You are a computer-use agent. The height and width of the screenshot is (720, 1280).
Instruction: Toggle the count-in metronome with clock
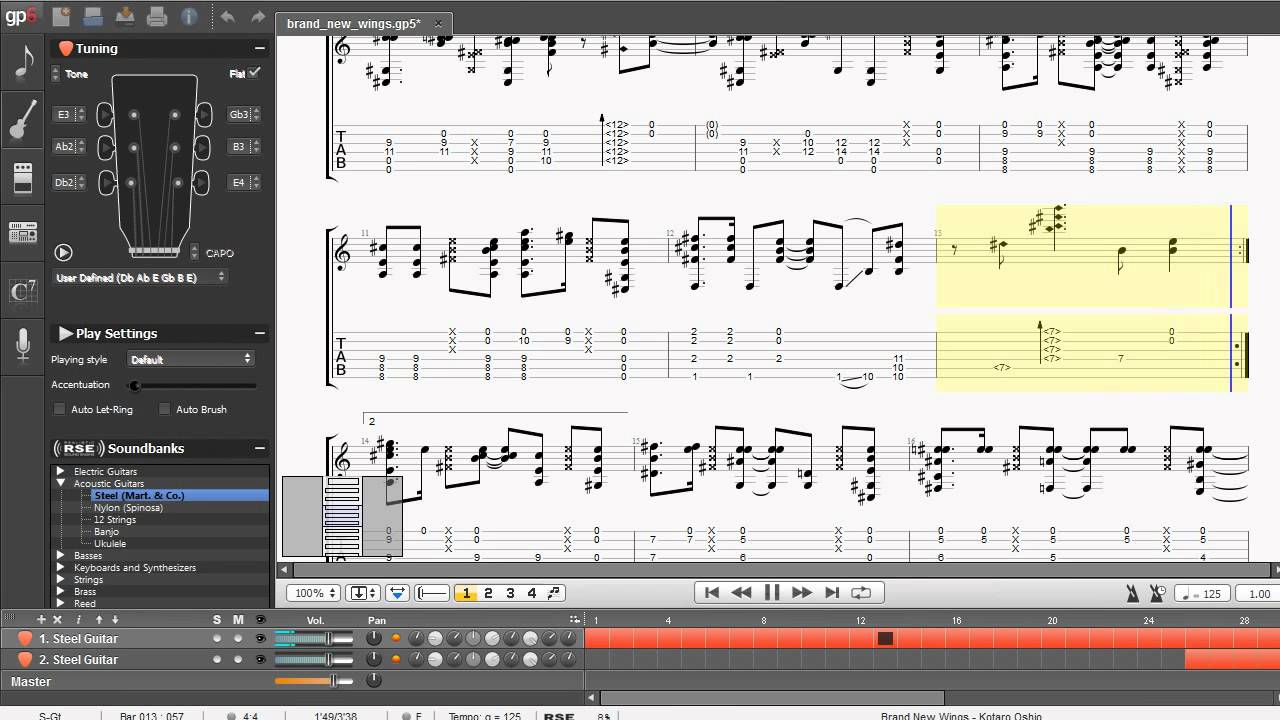tap(1158, 593)
